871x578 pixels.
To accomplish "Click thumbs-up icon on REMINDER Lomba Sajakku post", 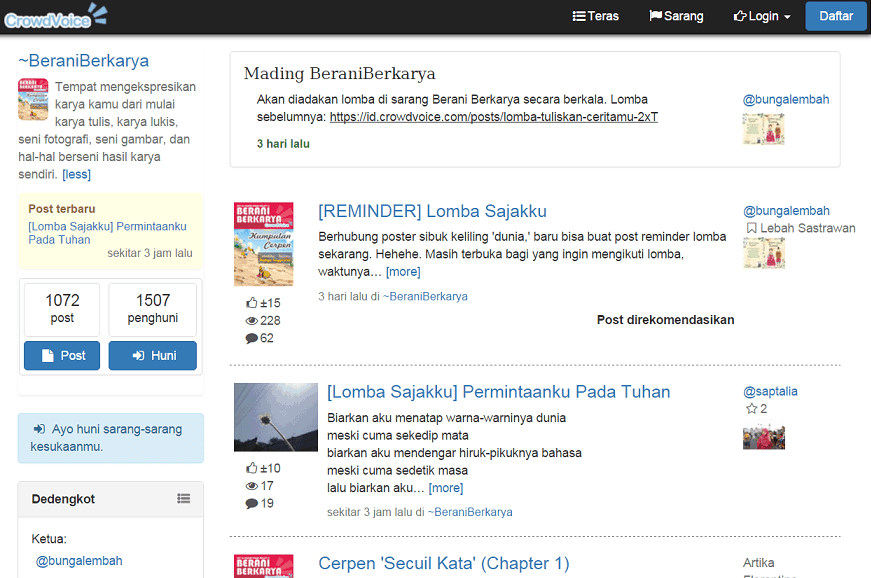I will (x=252, y=303).
